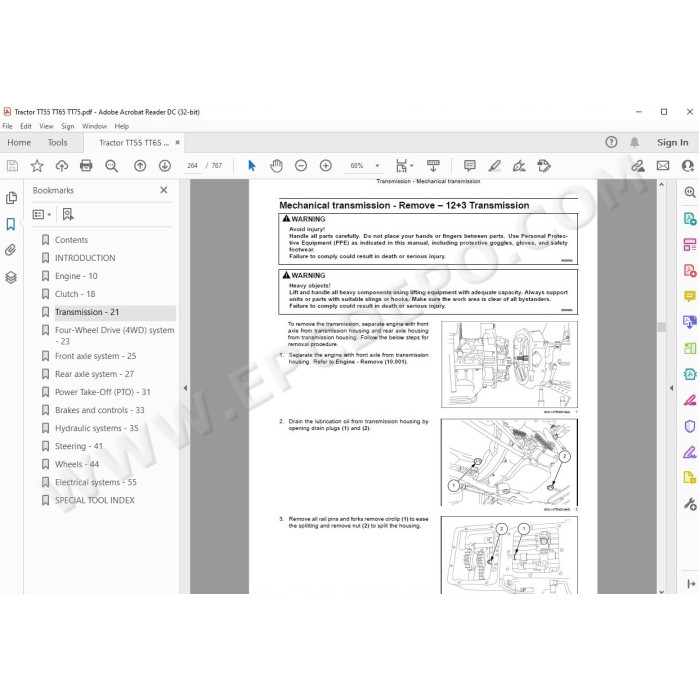Open SPECIAL TOOL INDEX bookmark
This screenshot has width=700, height=700.
tap(95, 500)
